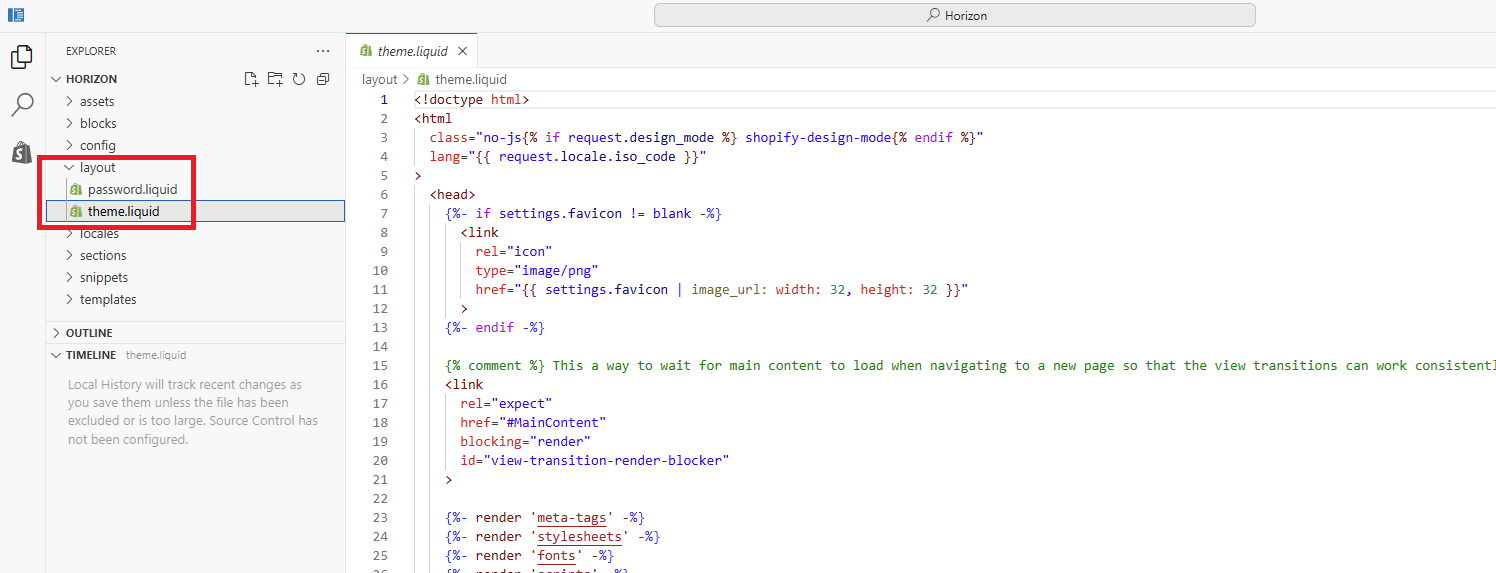This screenshot has height=573, width=1496.
Task: Click the href="#MainContent" attribute line
Action: [533, 423]
